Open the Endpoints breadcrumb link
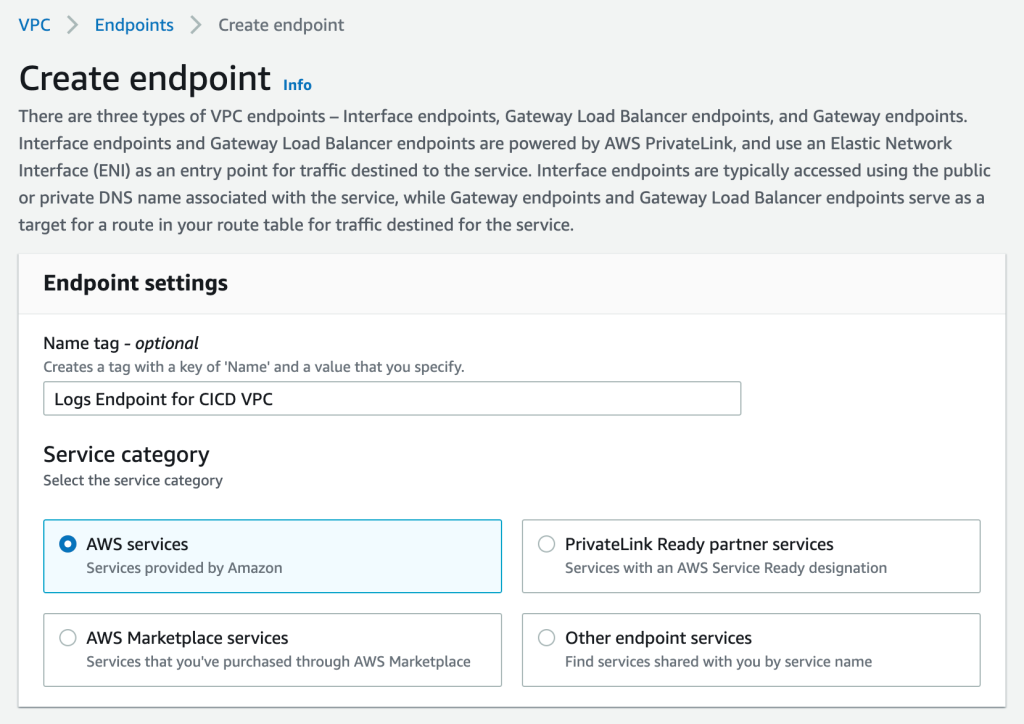The image size is (1024, 724). (134, 25)
